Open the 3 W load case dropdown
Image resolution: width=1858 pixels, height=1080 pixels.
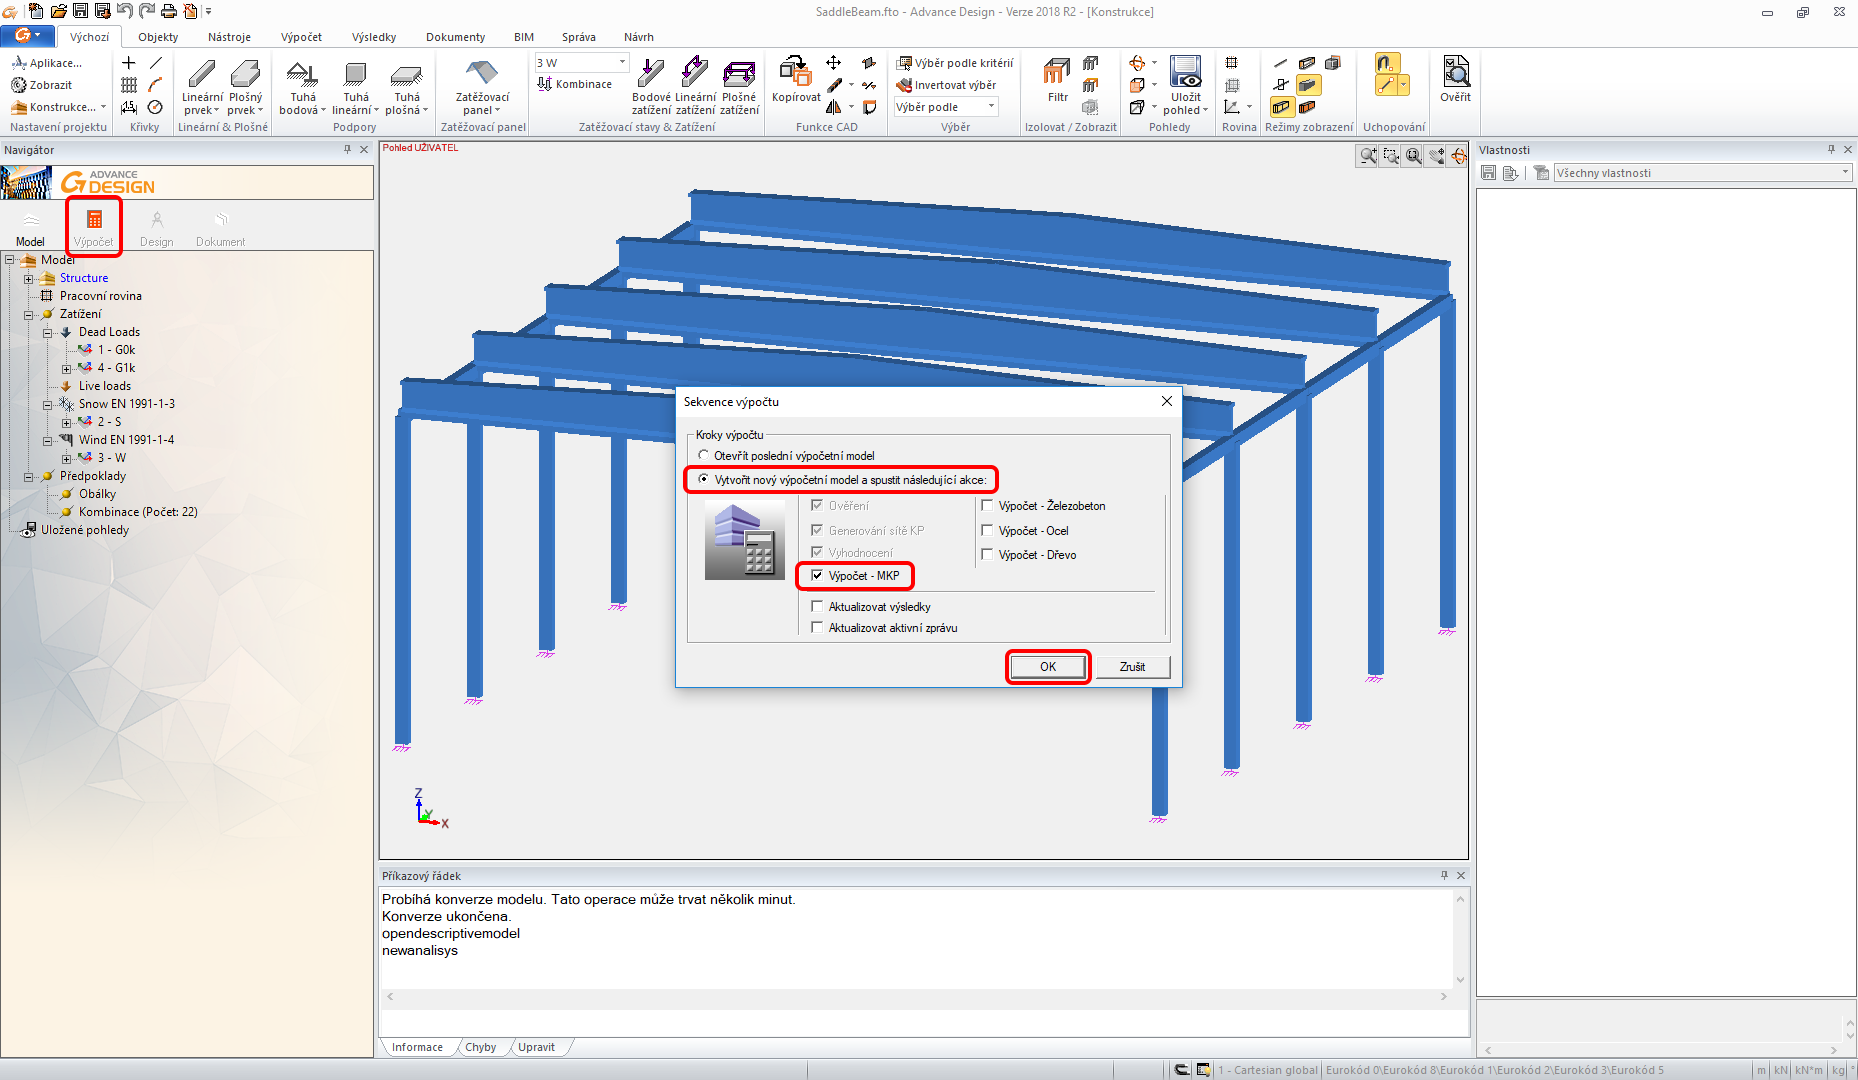[x=622, y=61]
